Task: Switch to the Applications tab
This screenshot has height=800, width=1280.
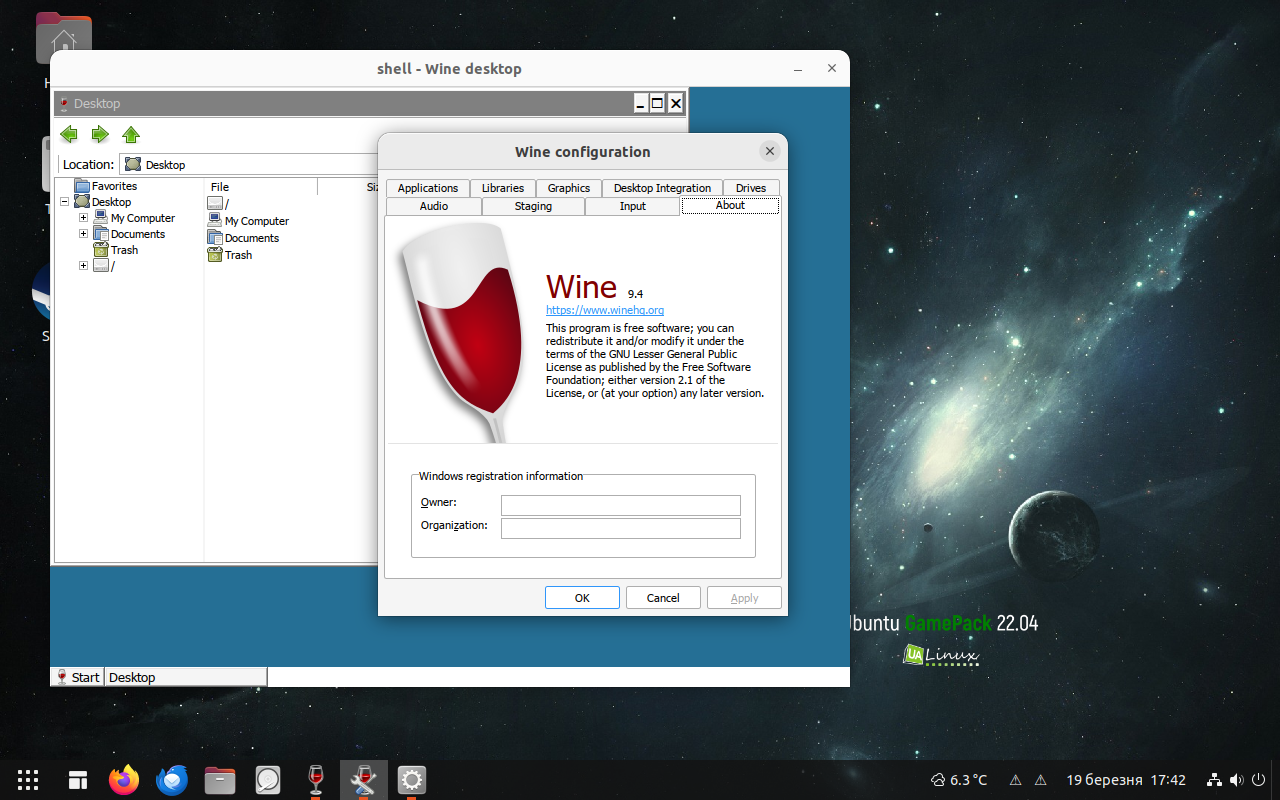Action: (428, 188)
